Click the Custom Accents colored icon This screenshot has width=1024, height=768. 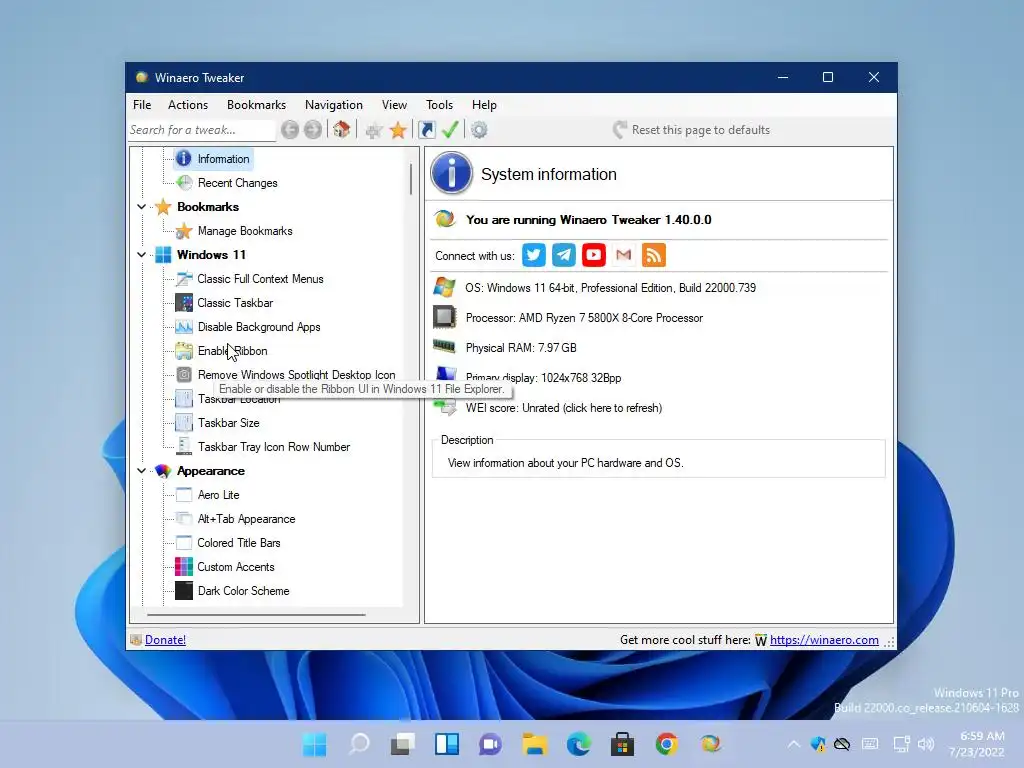(184, 566)
